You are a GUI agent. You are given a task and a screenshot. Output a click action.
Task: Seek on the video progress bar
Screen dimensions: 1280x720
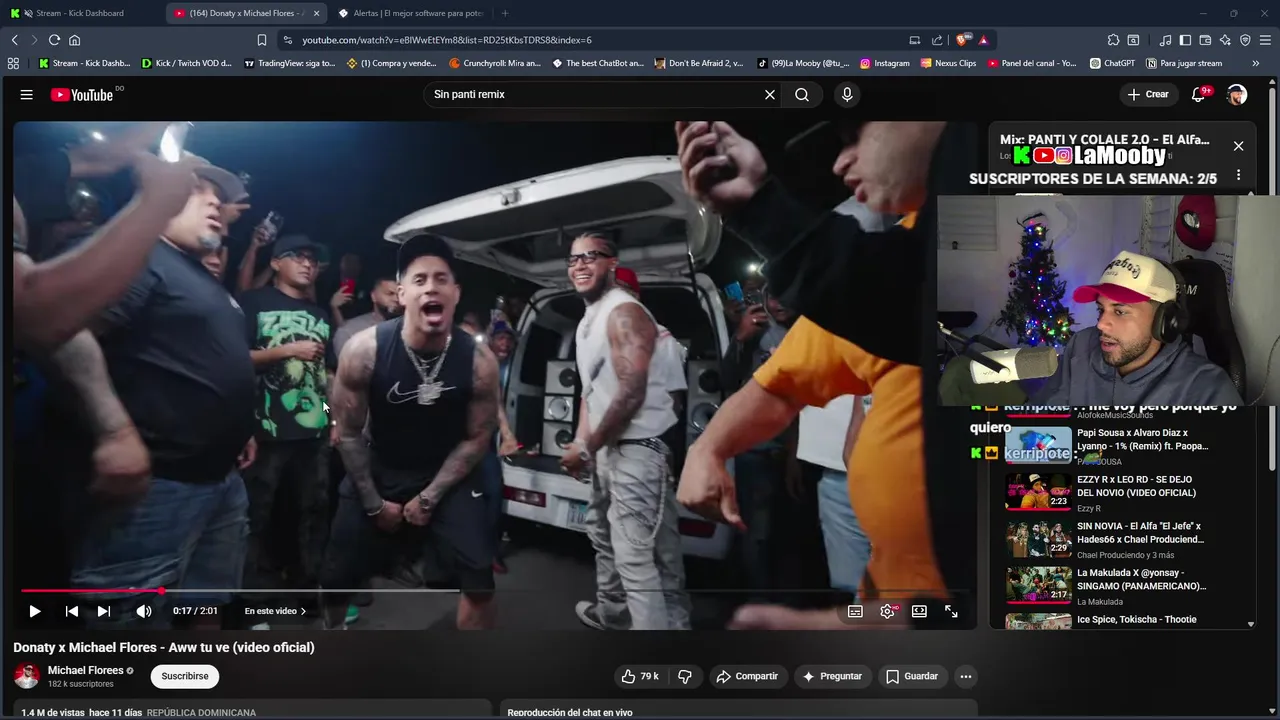(495, 591)
